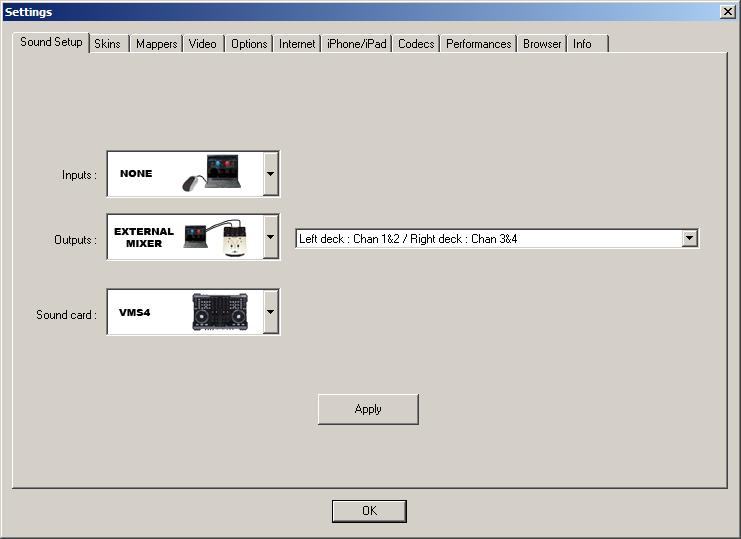Open the Outputs dropdown arrow
The image size is (741, 539).
(x=271, y=236)
